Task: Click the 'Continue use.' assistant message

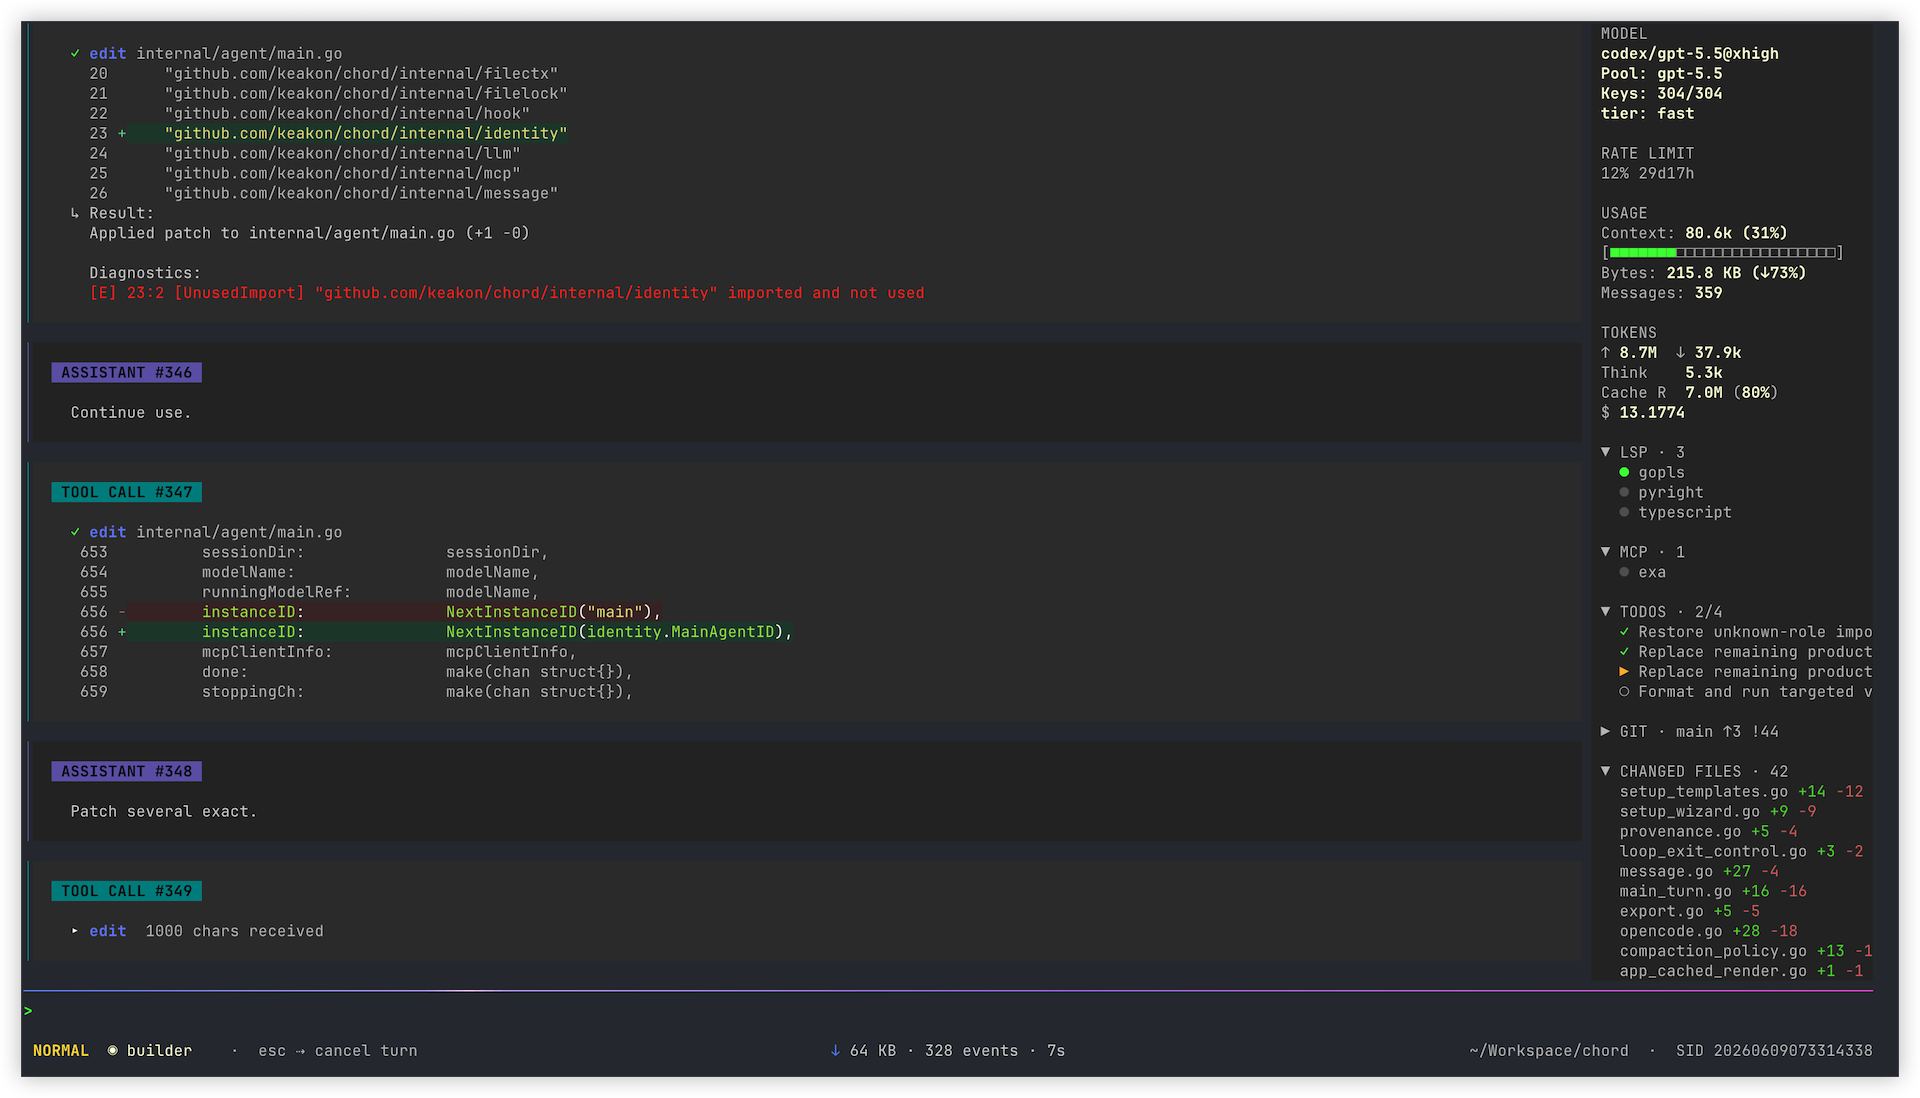Action: (130, 412)
